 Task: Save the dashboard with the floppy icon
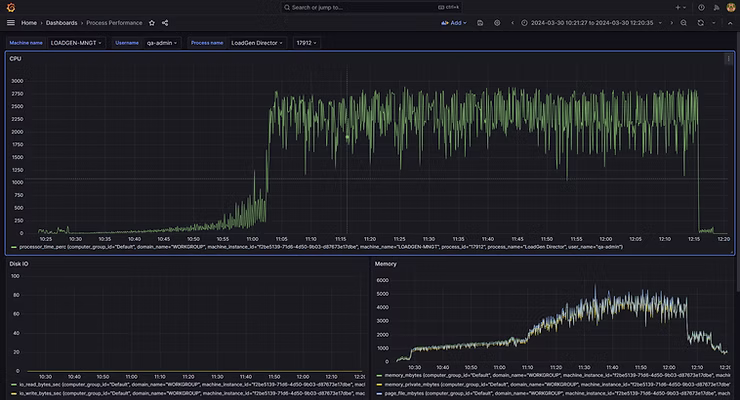(480, 23)
